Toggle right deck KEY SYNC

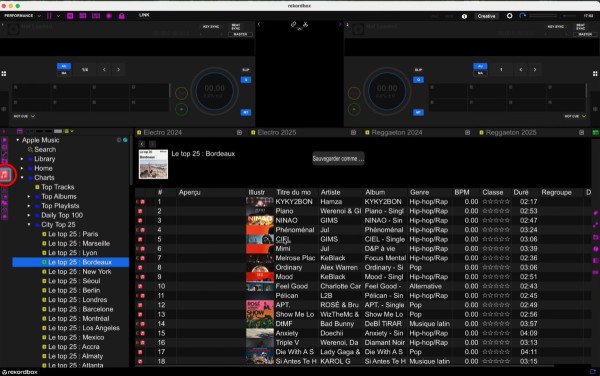(x=556, y=27)
